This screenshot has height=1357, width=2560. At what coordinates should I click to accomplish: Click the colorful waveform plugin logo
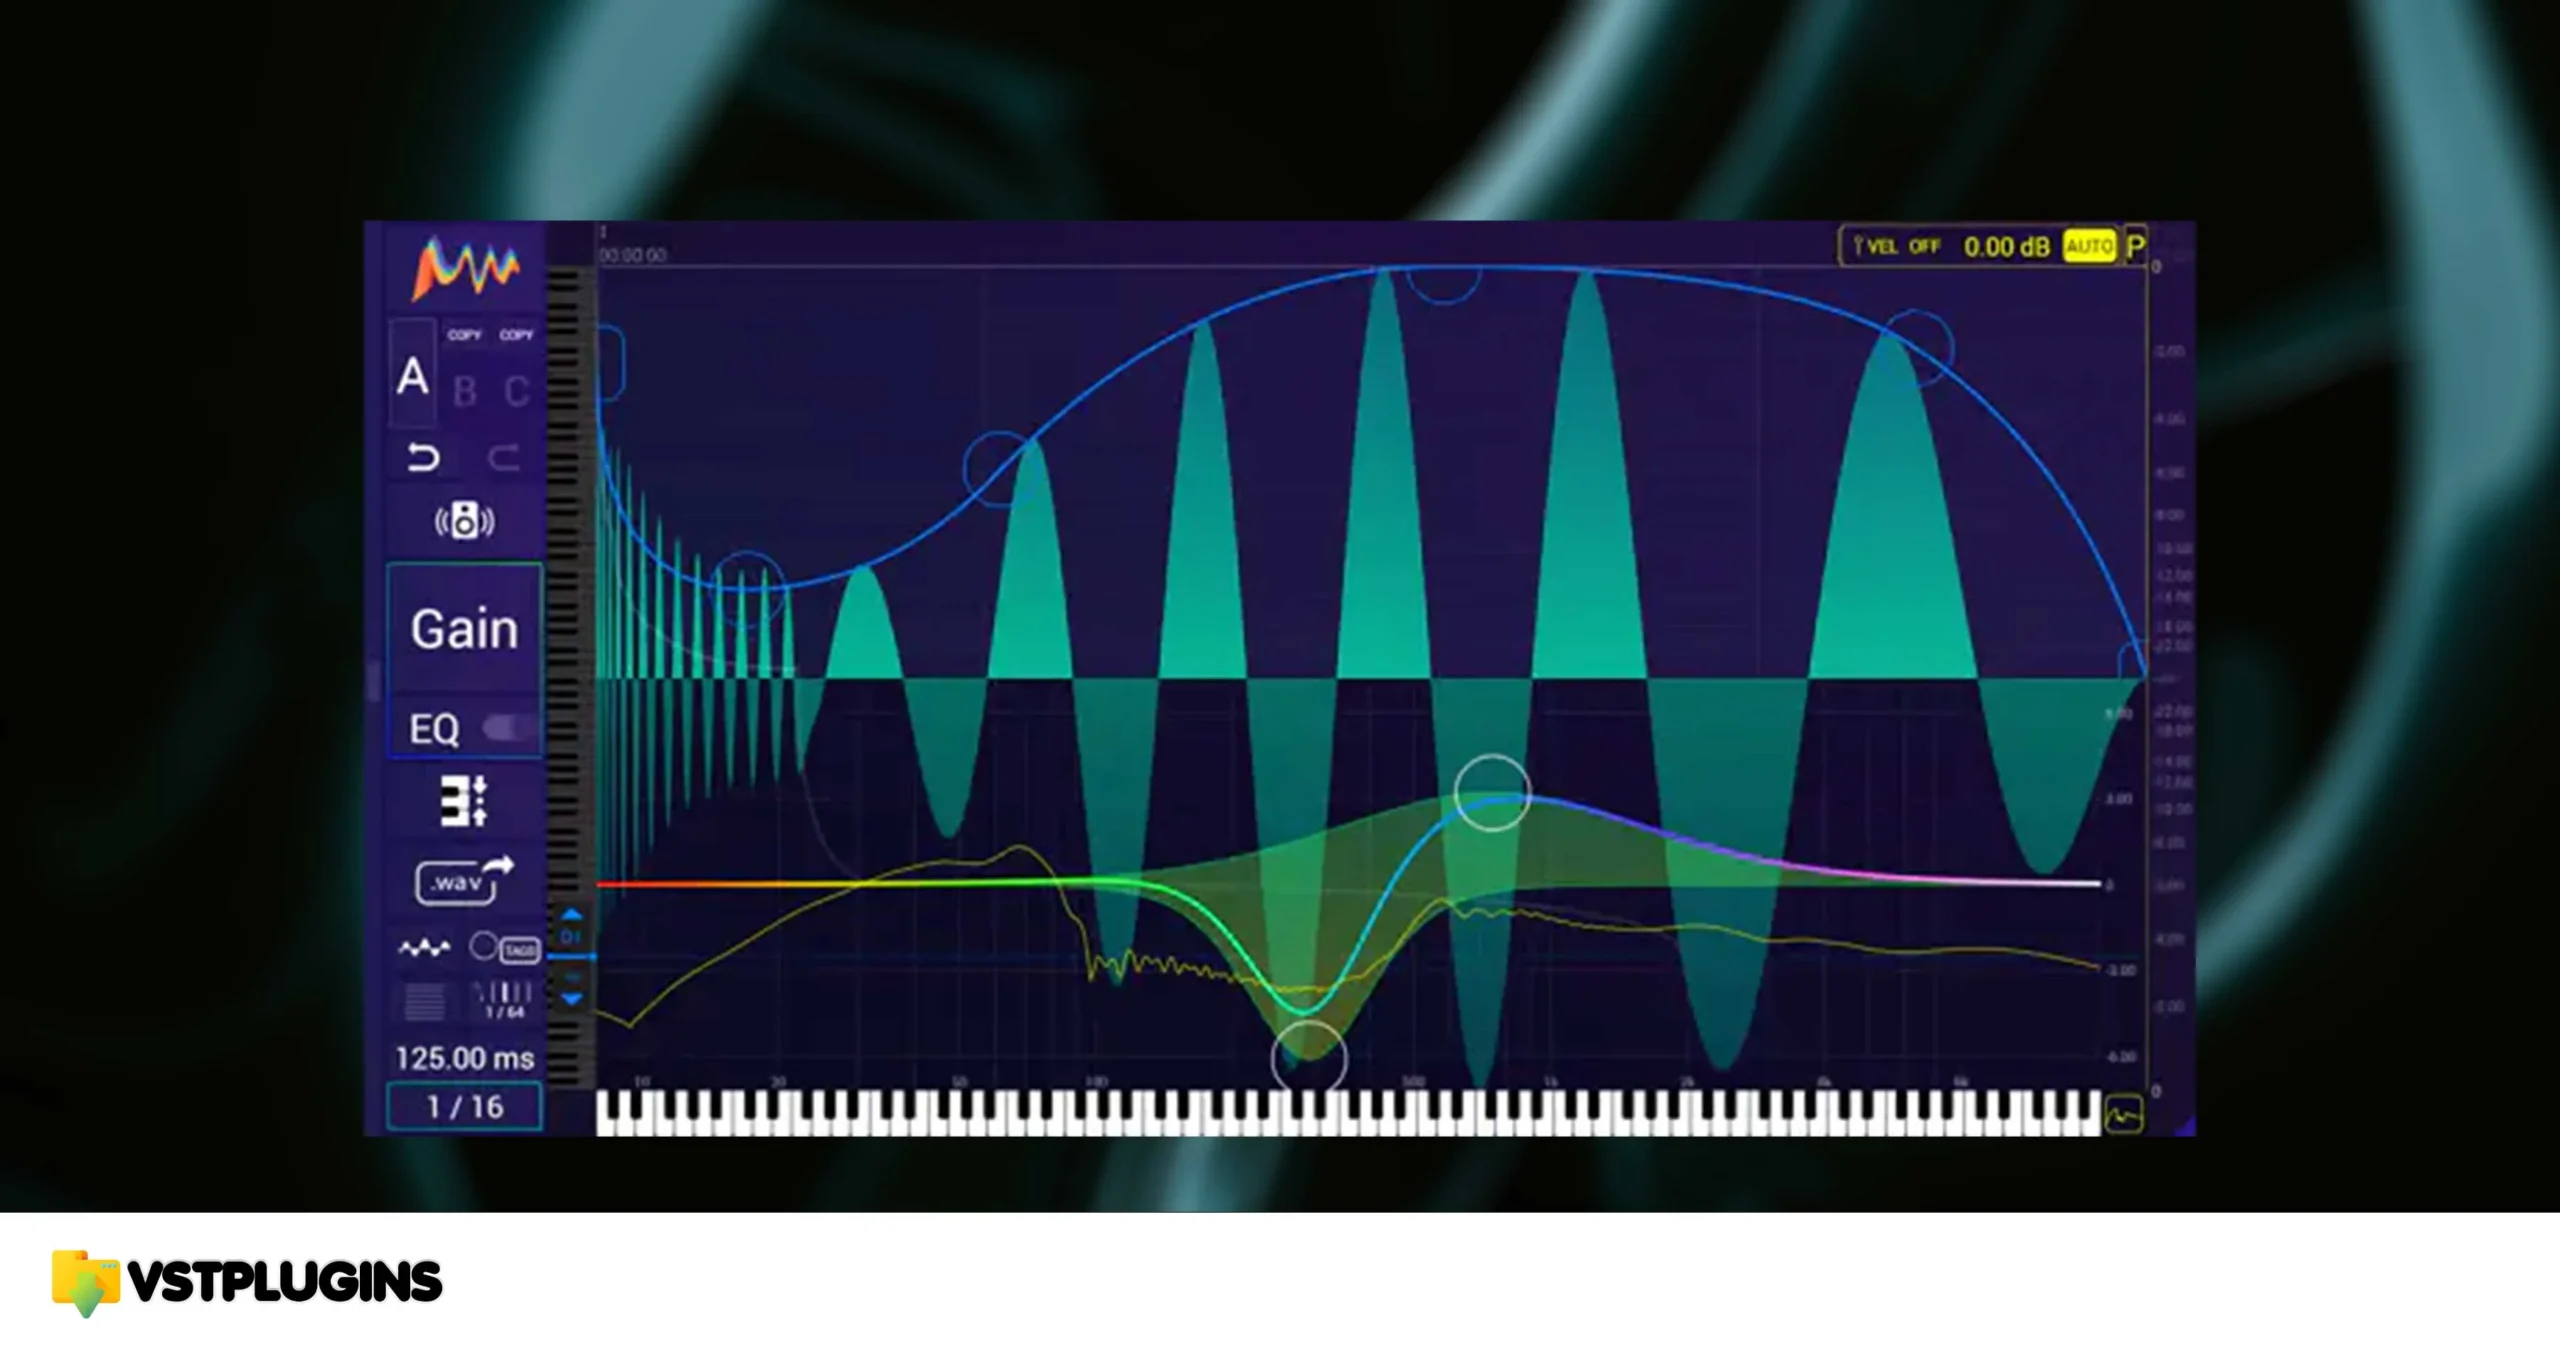coord(466,268)
